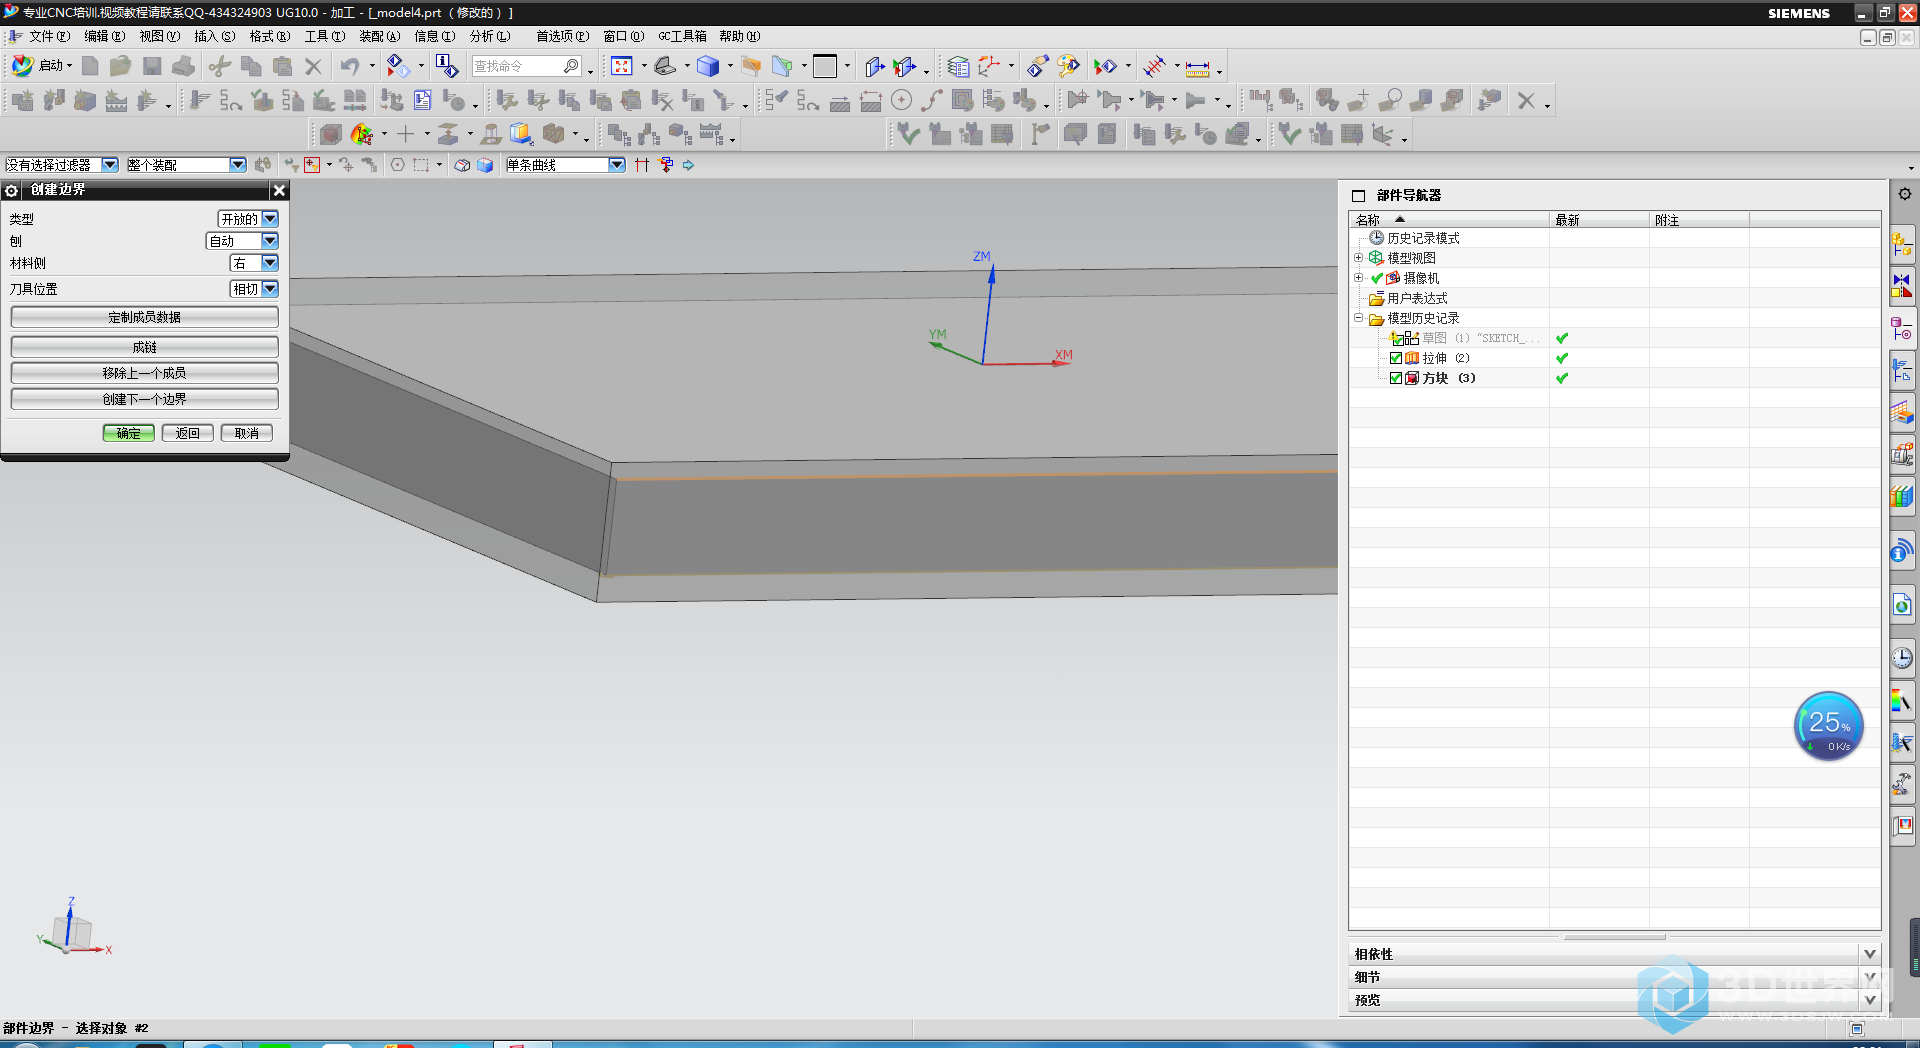Select 历史记录模式 in the navigator tree

[x=1423, y=238]
